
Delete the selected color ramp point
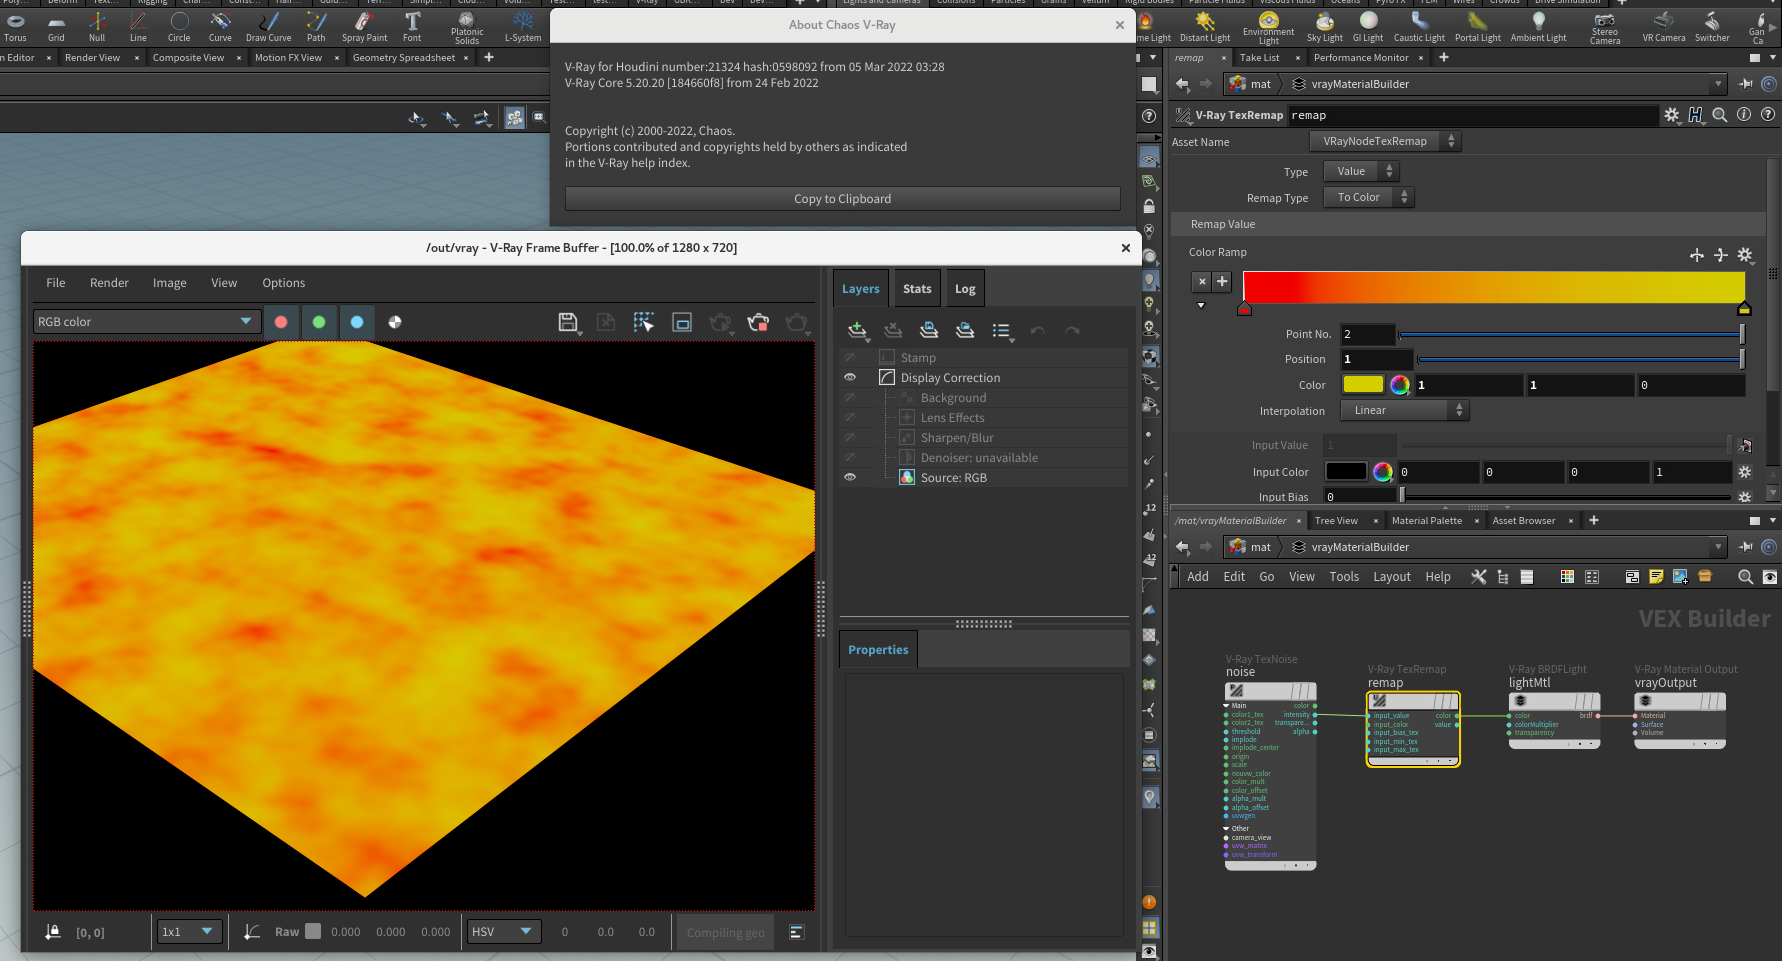[1203, 282]
